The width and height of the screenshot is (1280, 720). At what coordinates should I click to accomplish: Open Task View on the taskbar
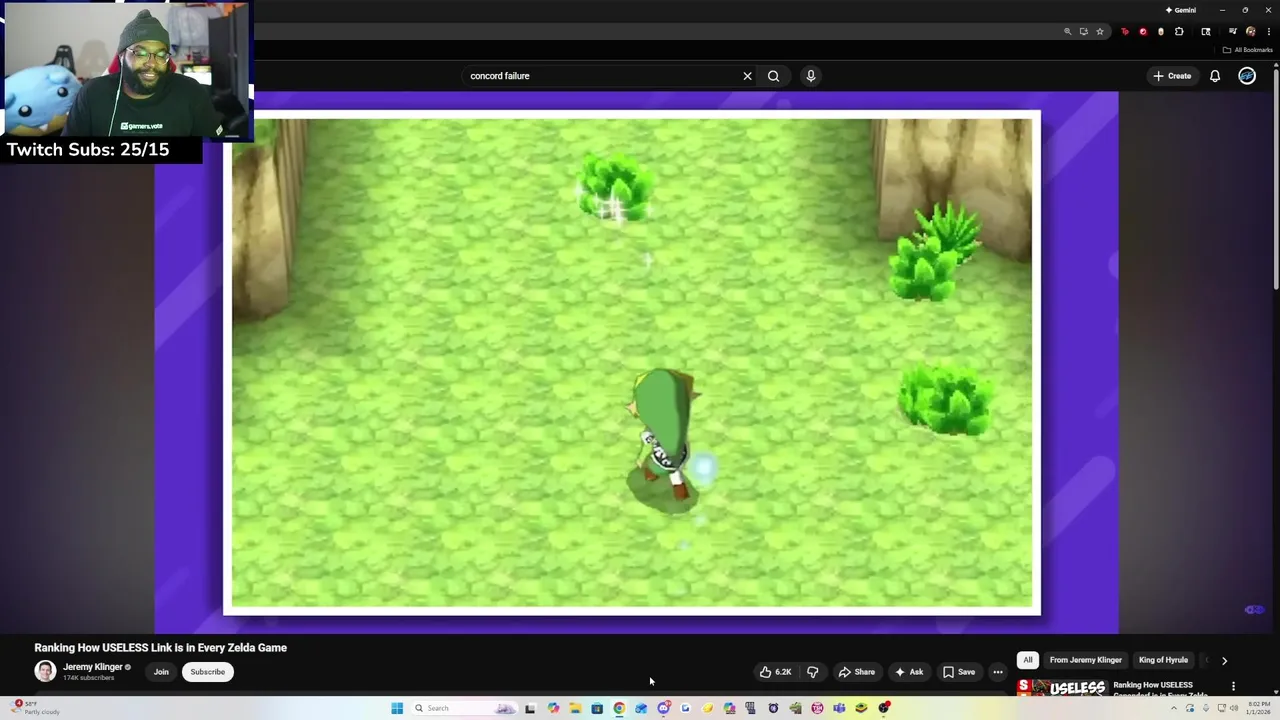coord(530,708)
